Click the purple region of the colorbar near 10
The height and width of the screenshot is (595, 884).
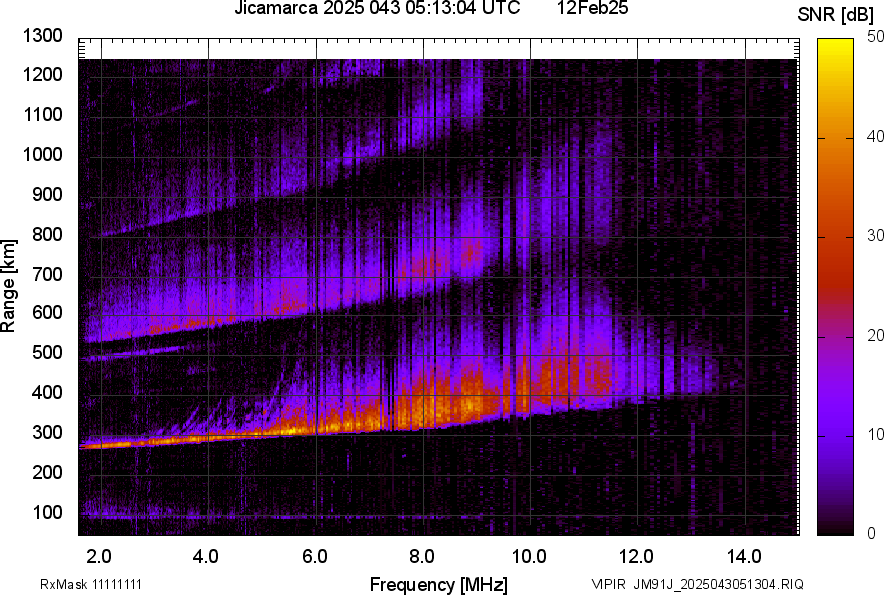pos(837,434)
